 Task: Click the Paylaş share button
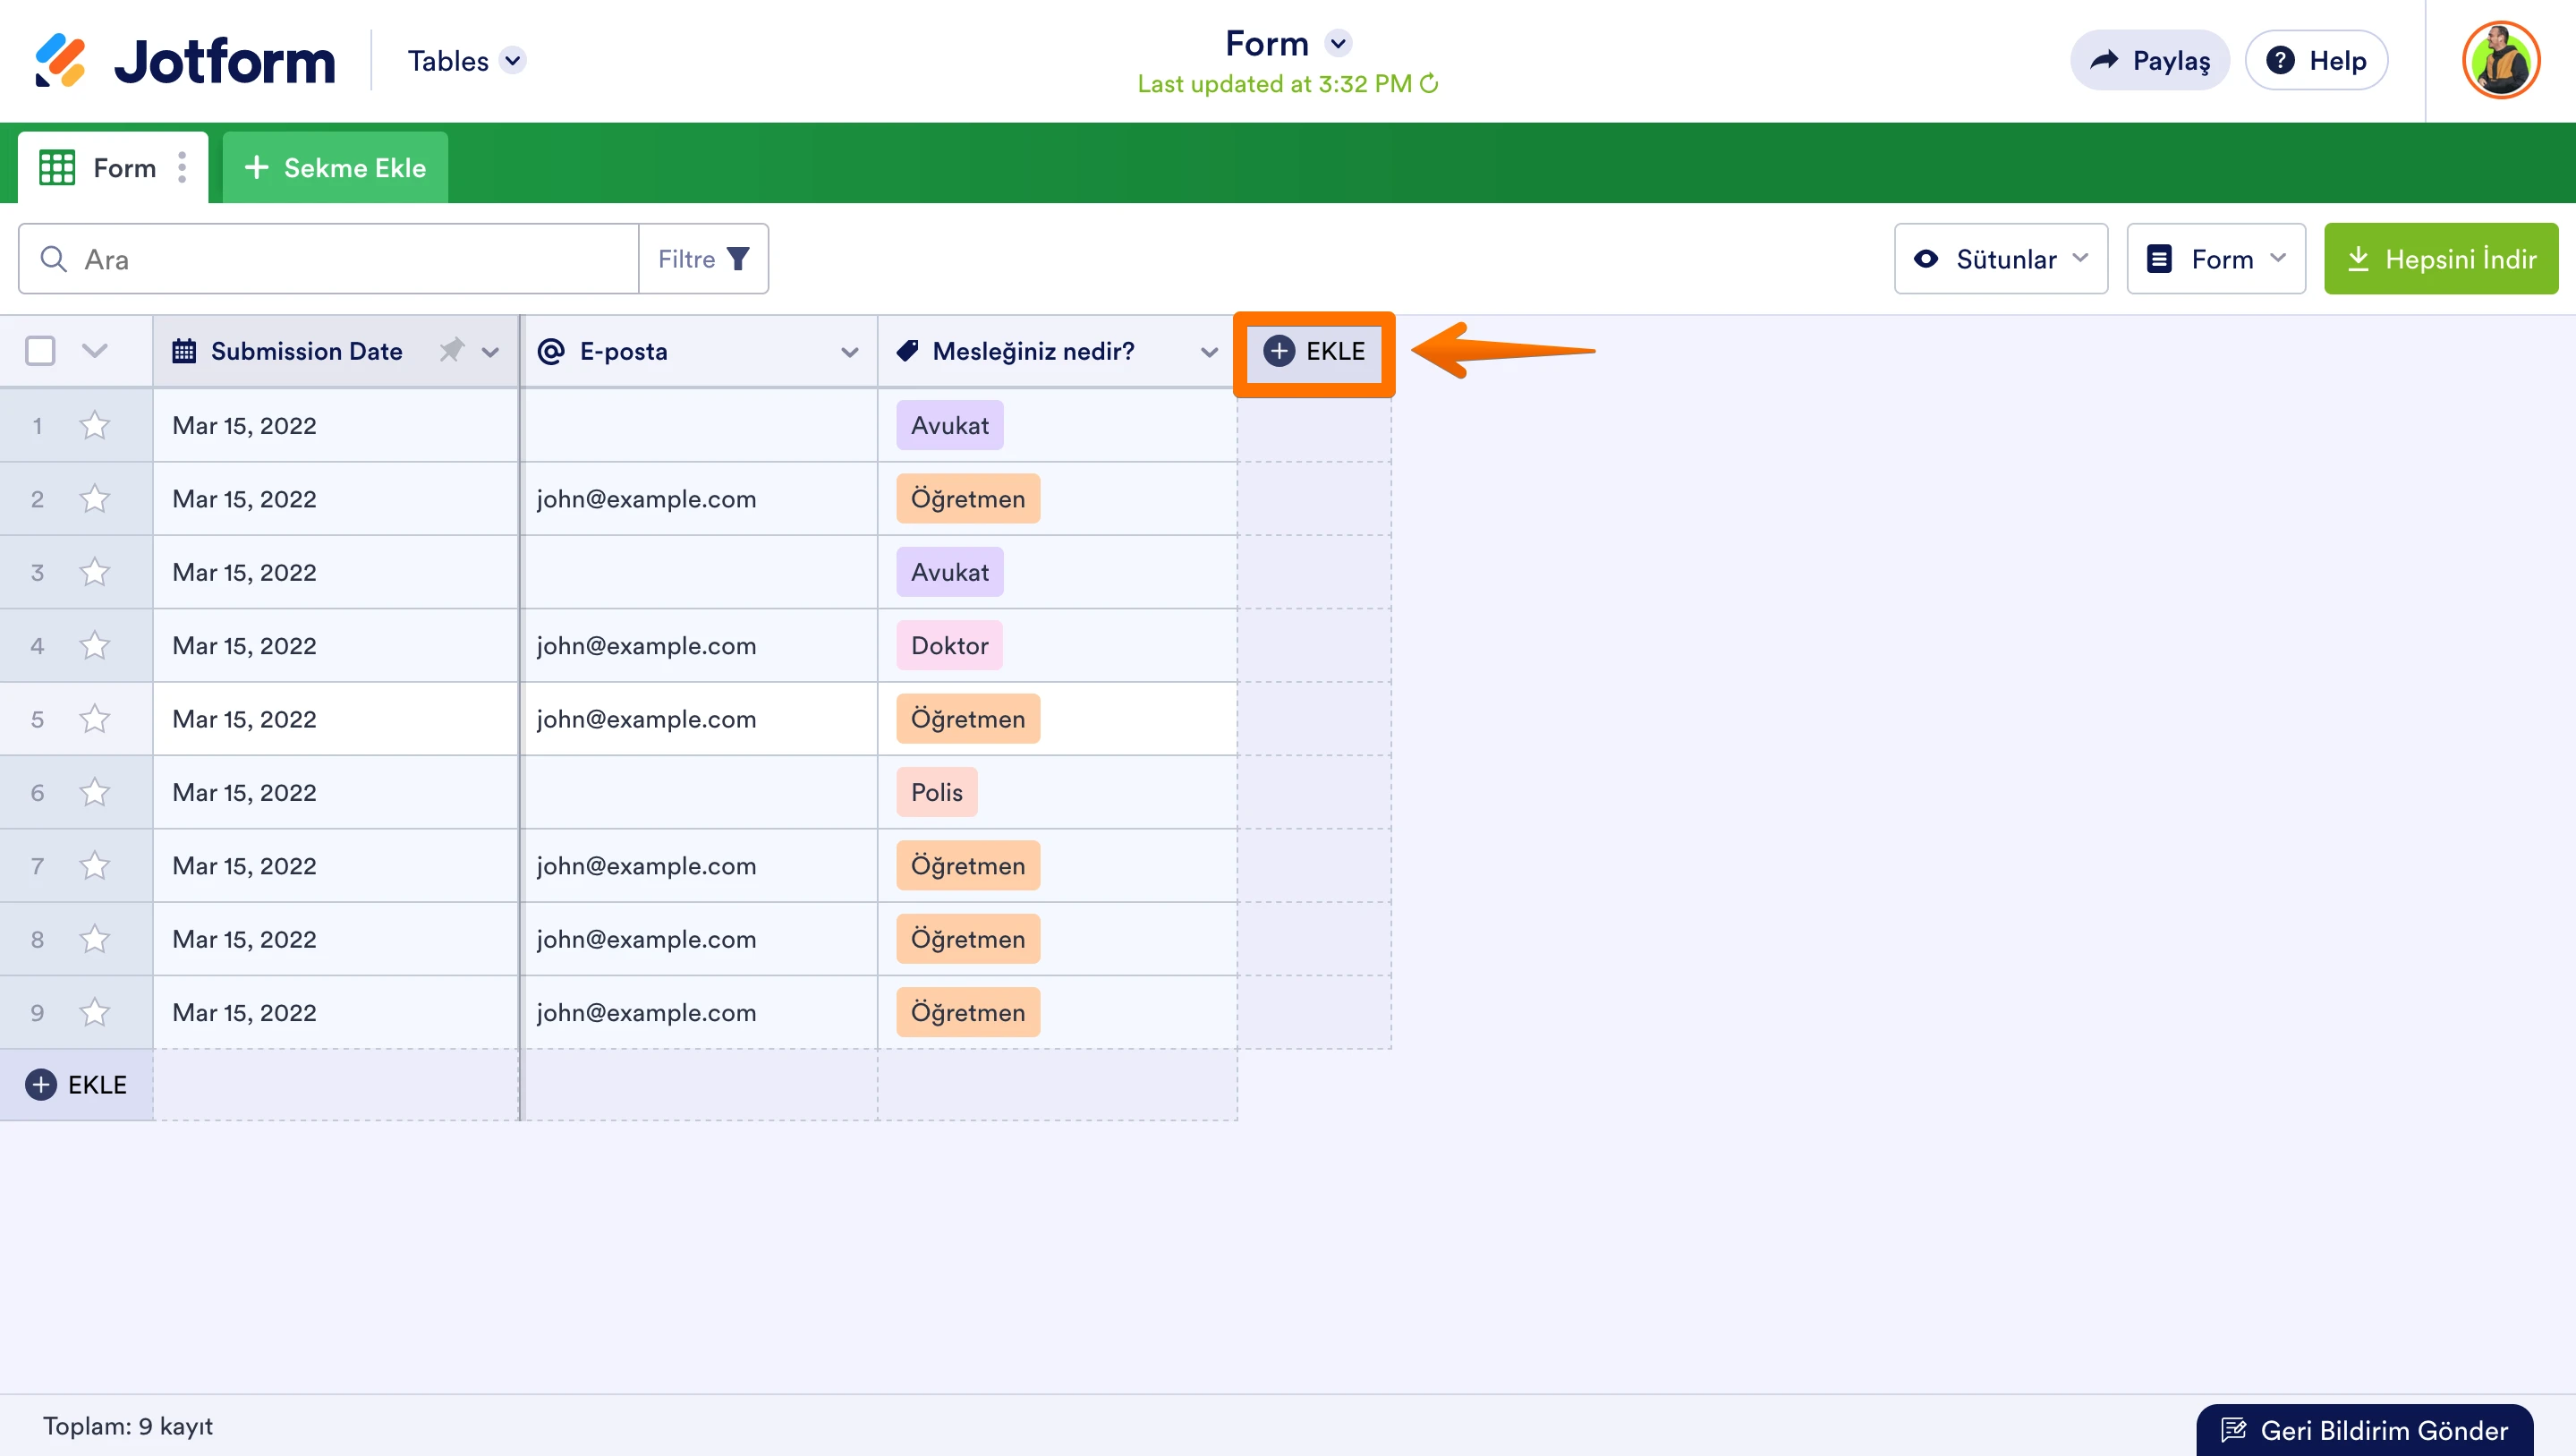[x=2149, y=61]
